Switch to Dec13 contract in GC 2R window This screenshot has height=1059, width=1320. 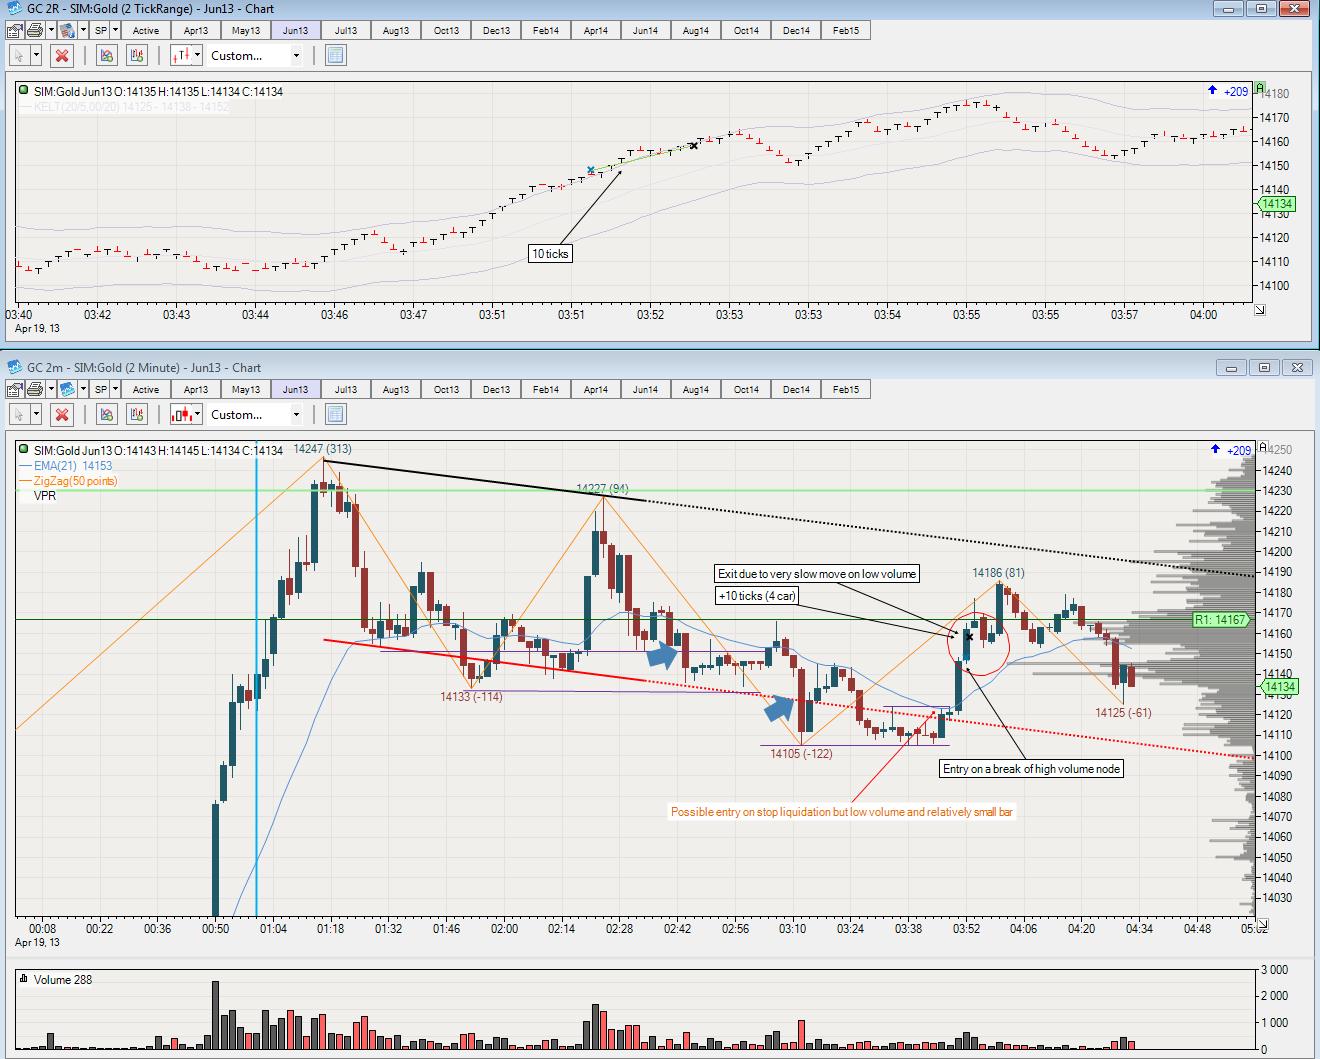[x=496, y=30]
